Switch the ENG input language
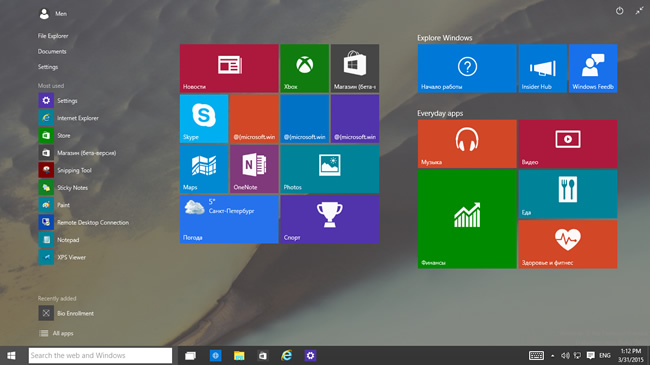 coord(605,355)
